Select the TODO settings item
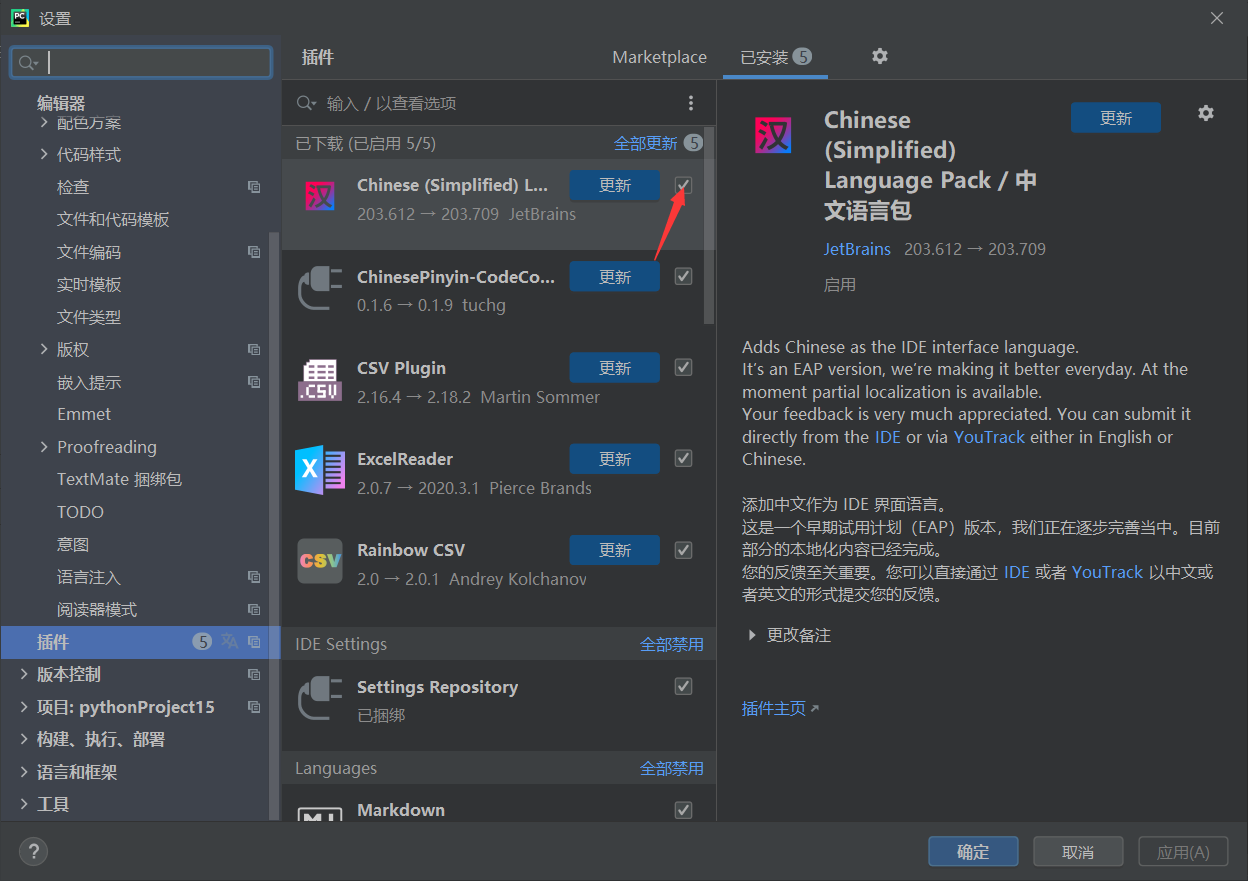Image resolution: width=1248 pixels, height=881 pixels. (x=80, y=512)
